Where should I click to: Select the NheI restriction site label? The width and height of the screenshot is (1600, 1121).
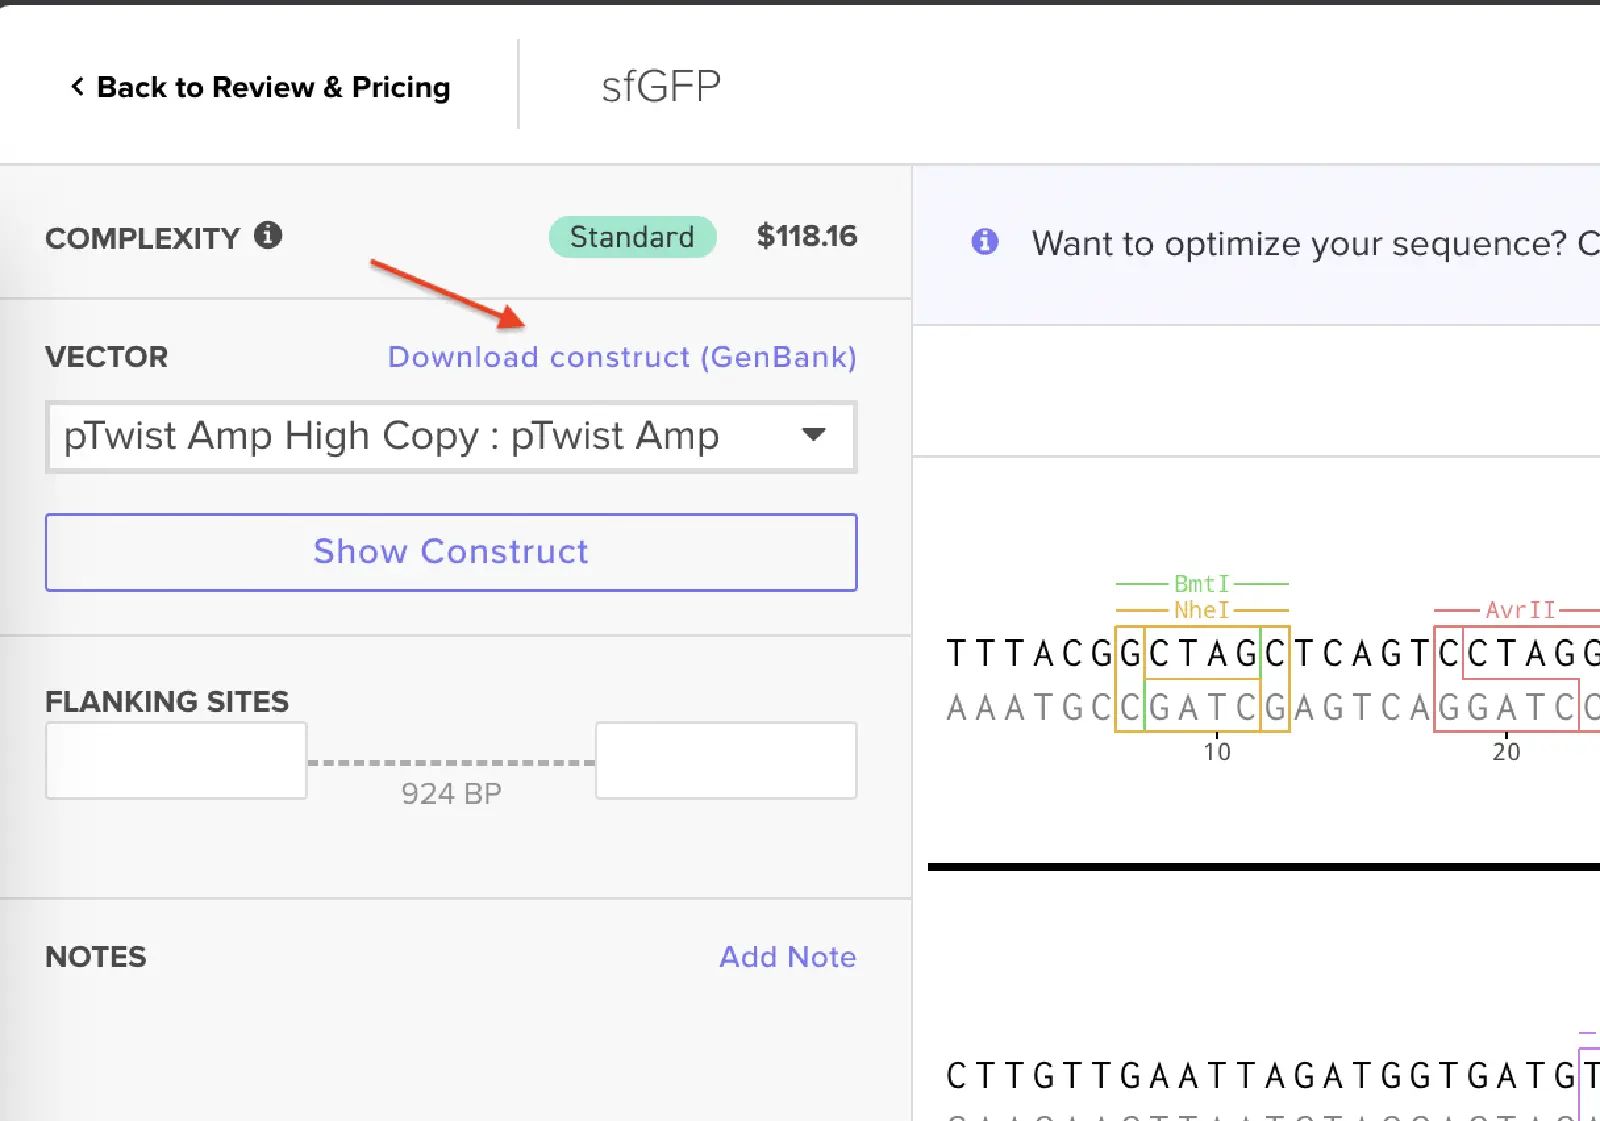pos(1201,610)
